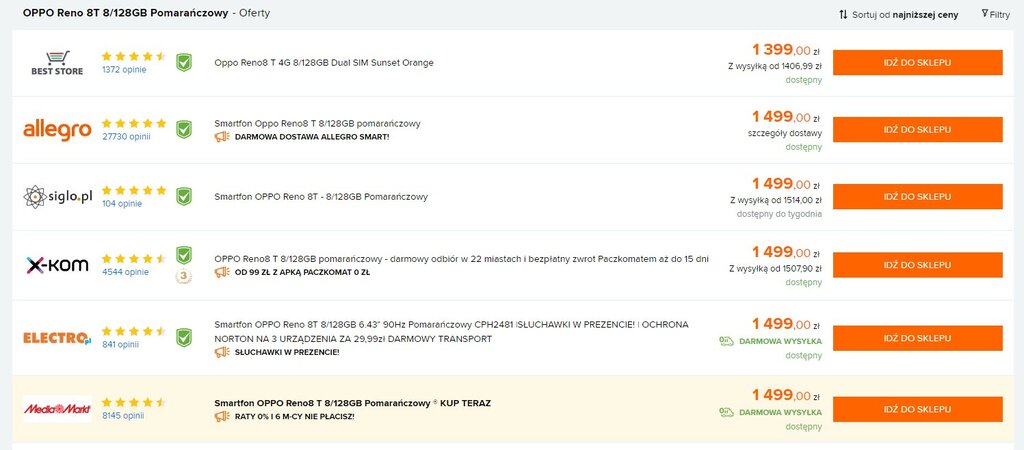Open the Electro.pl CPH2481 offer title

click(x=451, y=332)
